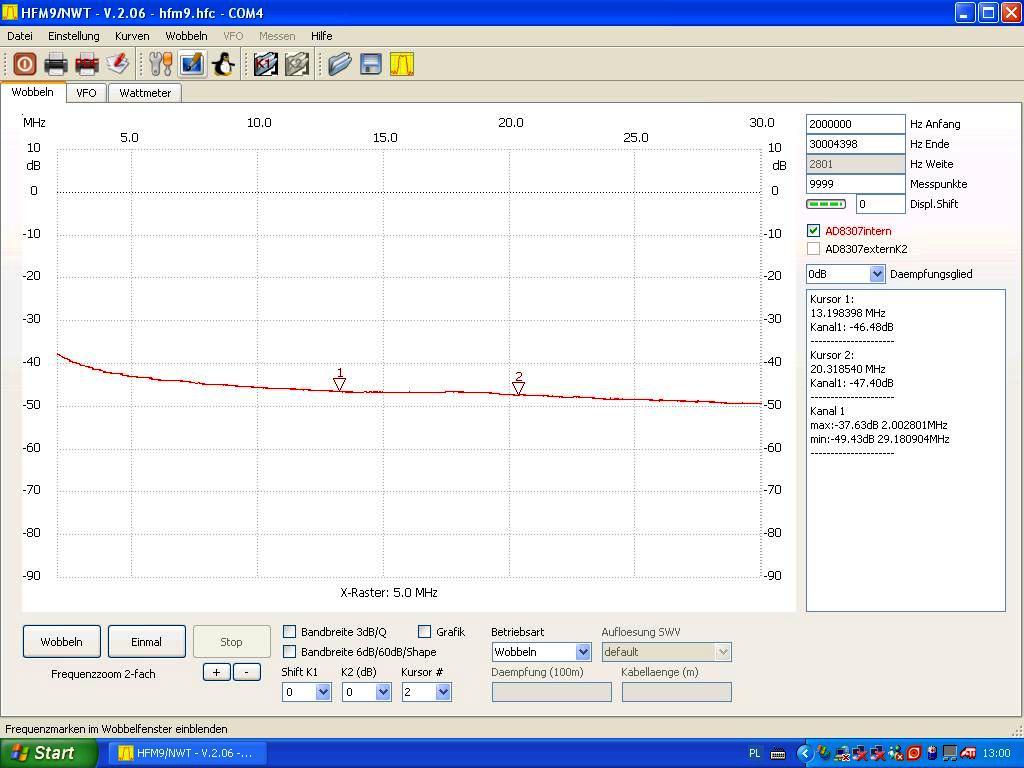Click the yellow filter curve icon

click(x=402, y=64)
